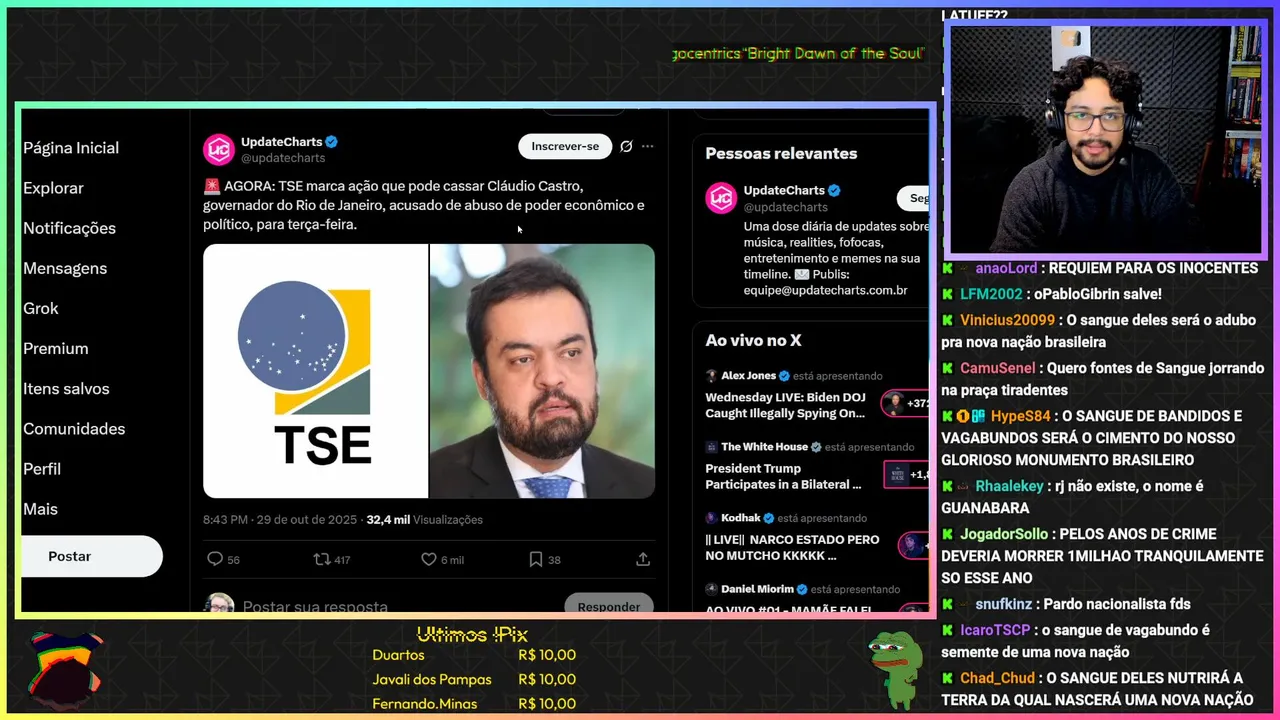The image size is (1280, 720).
Task: Click the UpdateCharts avatar on the tweet
Action: pyautogui.click(x=219, y=149)
